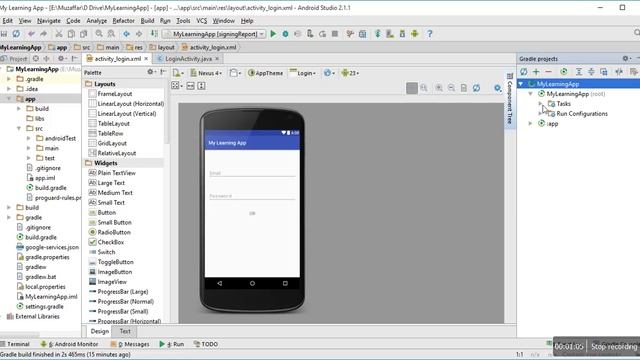Click the Cut scissors icon
This screenshot has height=360, width=640.
click(x=59, y=34)
